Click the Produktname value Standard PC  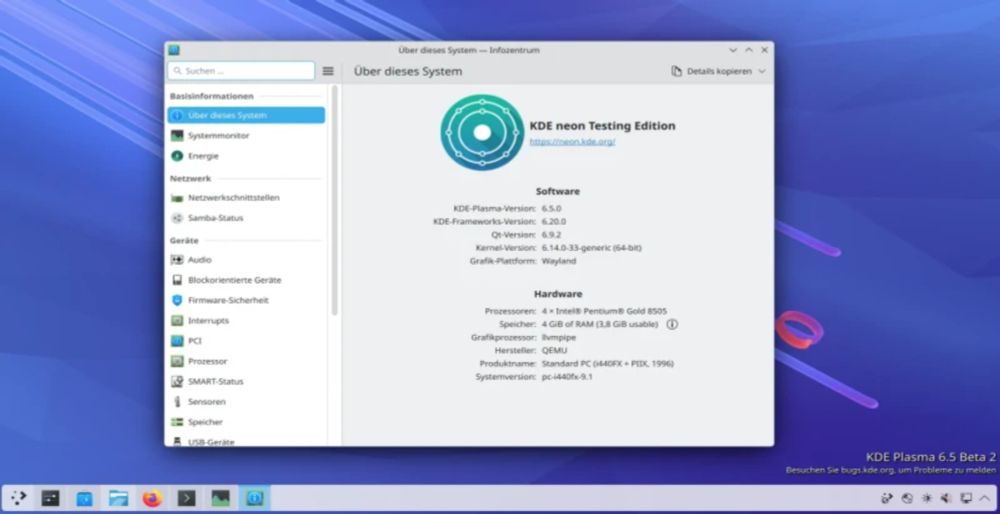point(607,363)
